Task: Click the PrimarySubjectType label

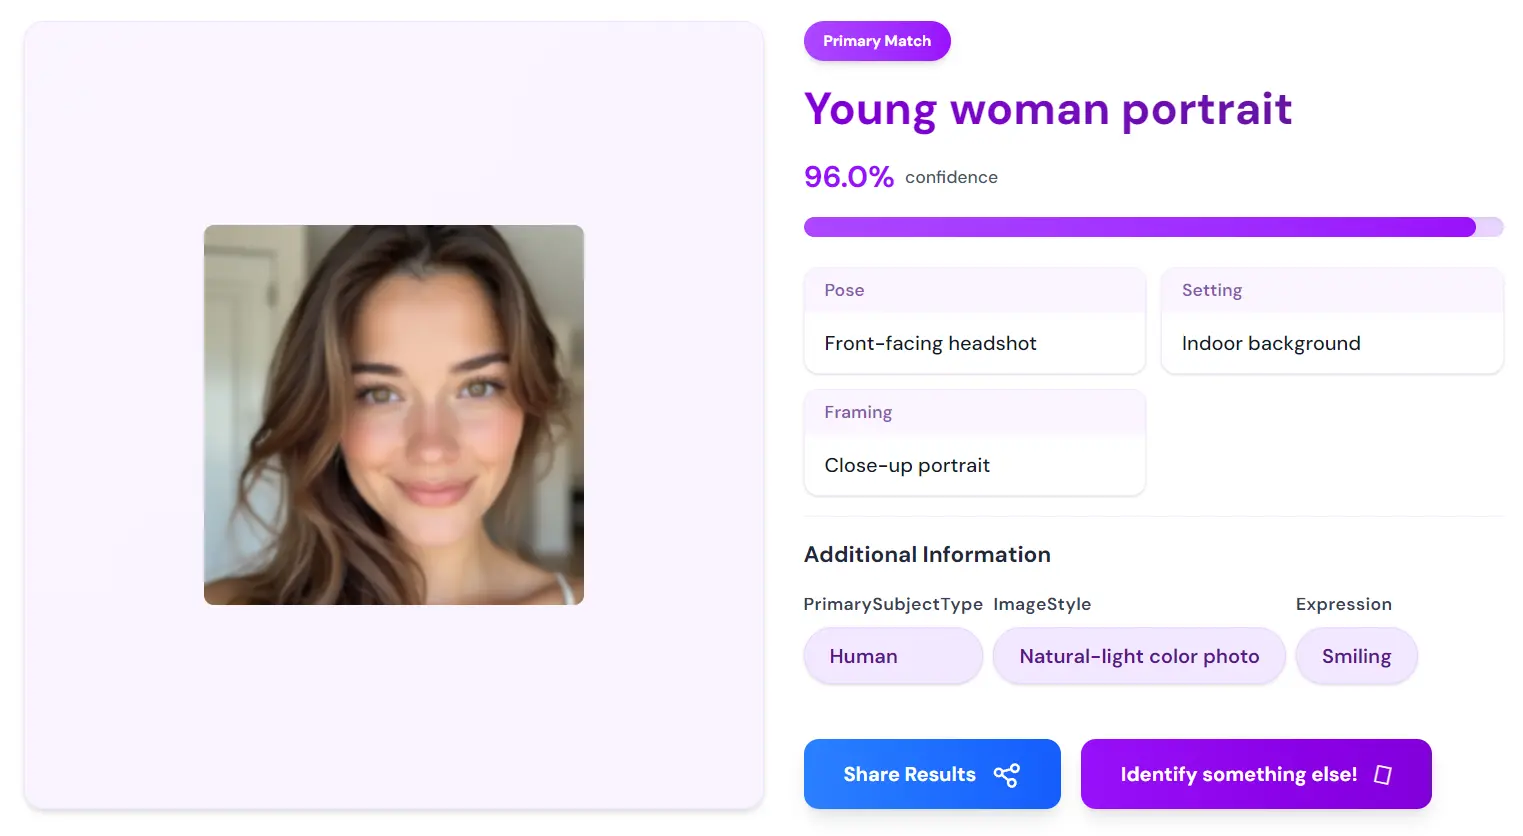Action: point(893,604)
